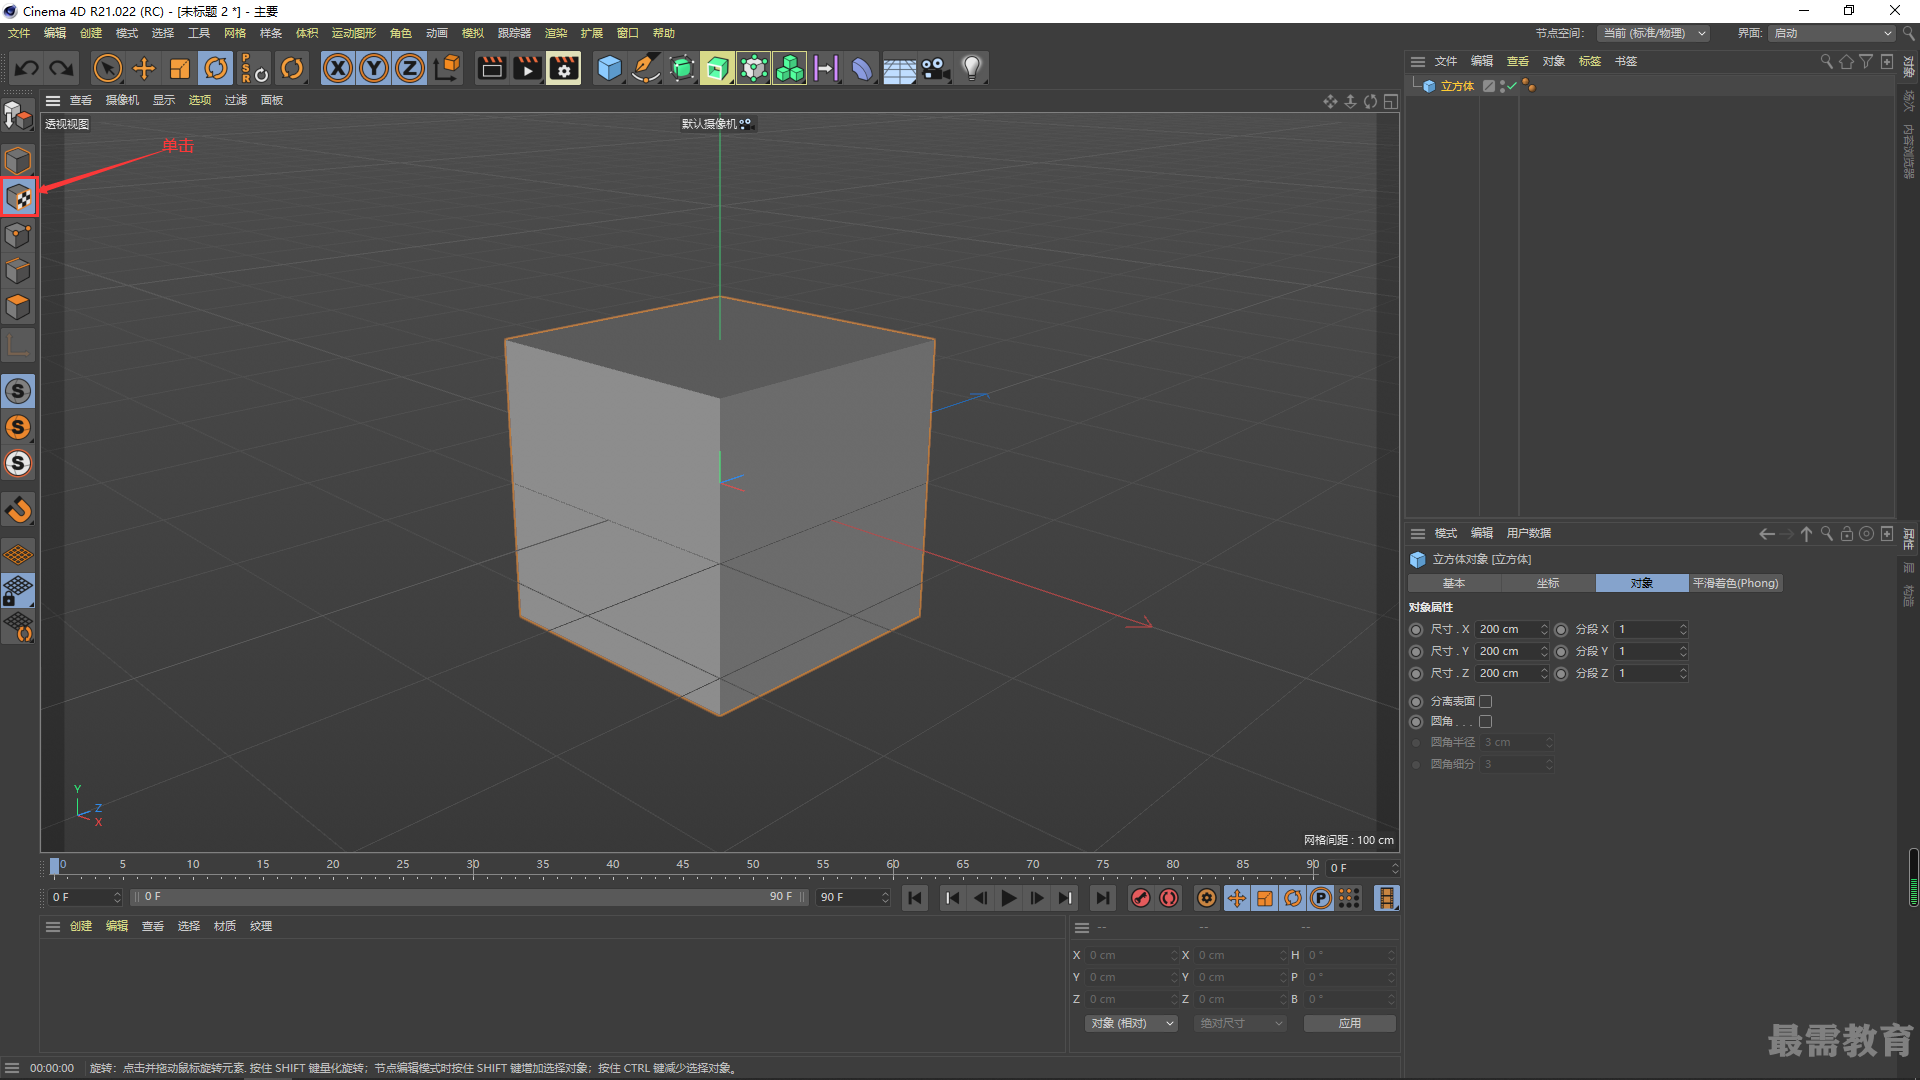Viewport: 1920px width, 1080px height.
Task: Toggle the 立方体 editor visibility dots
Action: coord(1502,86)
